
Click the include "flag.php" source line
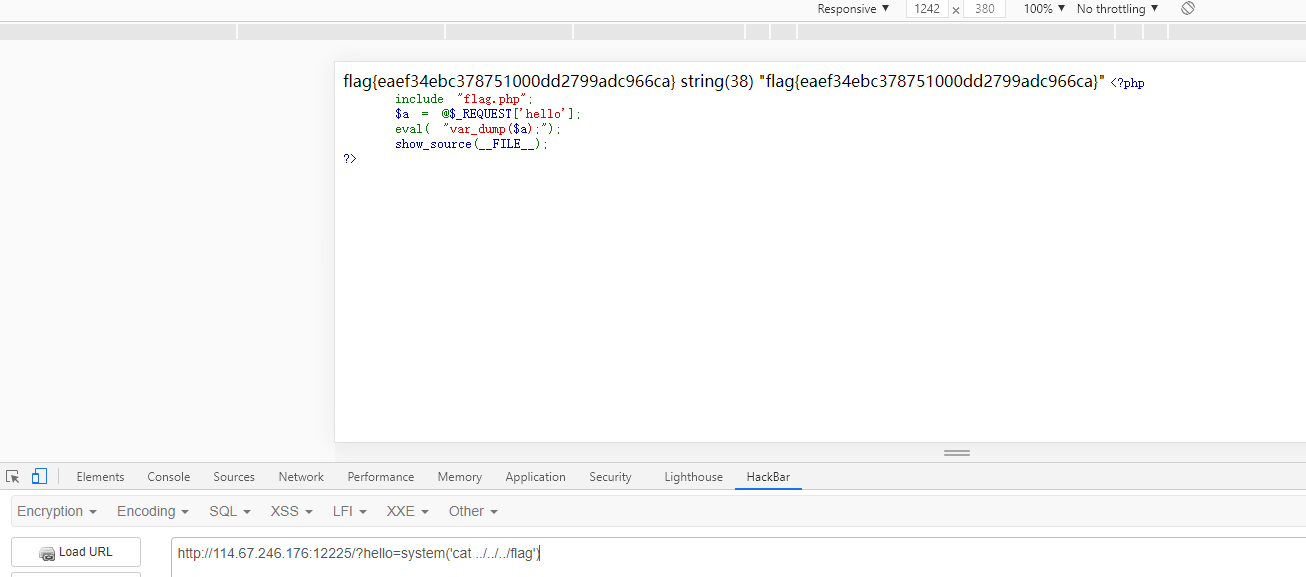464,99
